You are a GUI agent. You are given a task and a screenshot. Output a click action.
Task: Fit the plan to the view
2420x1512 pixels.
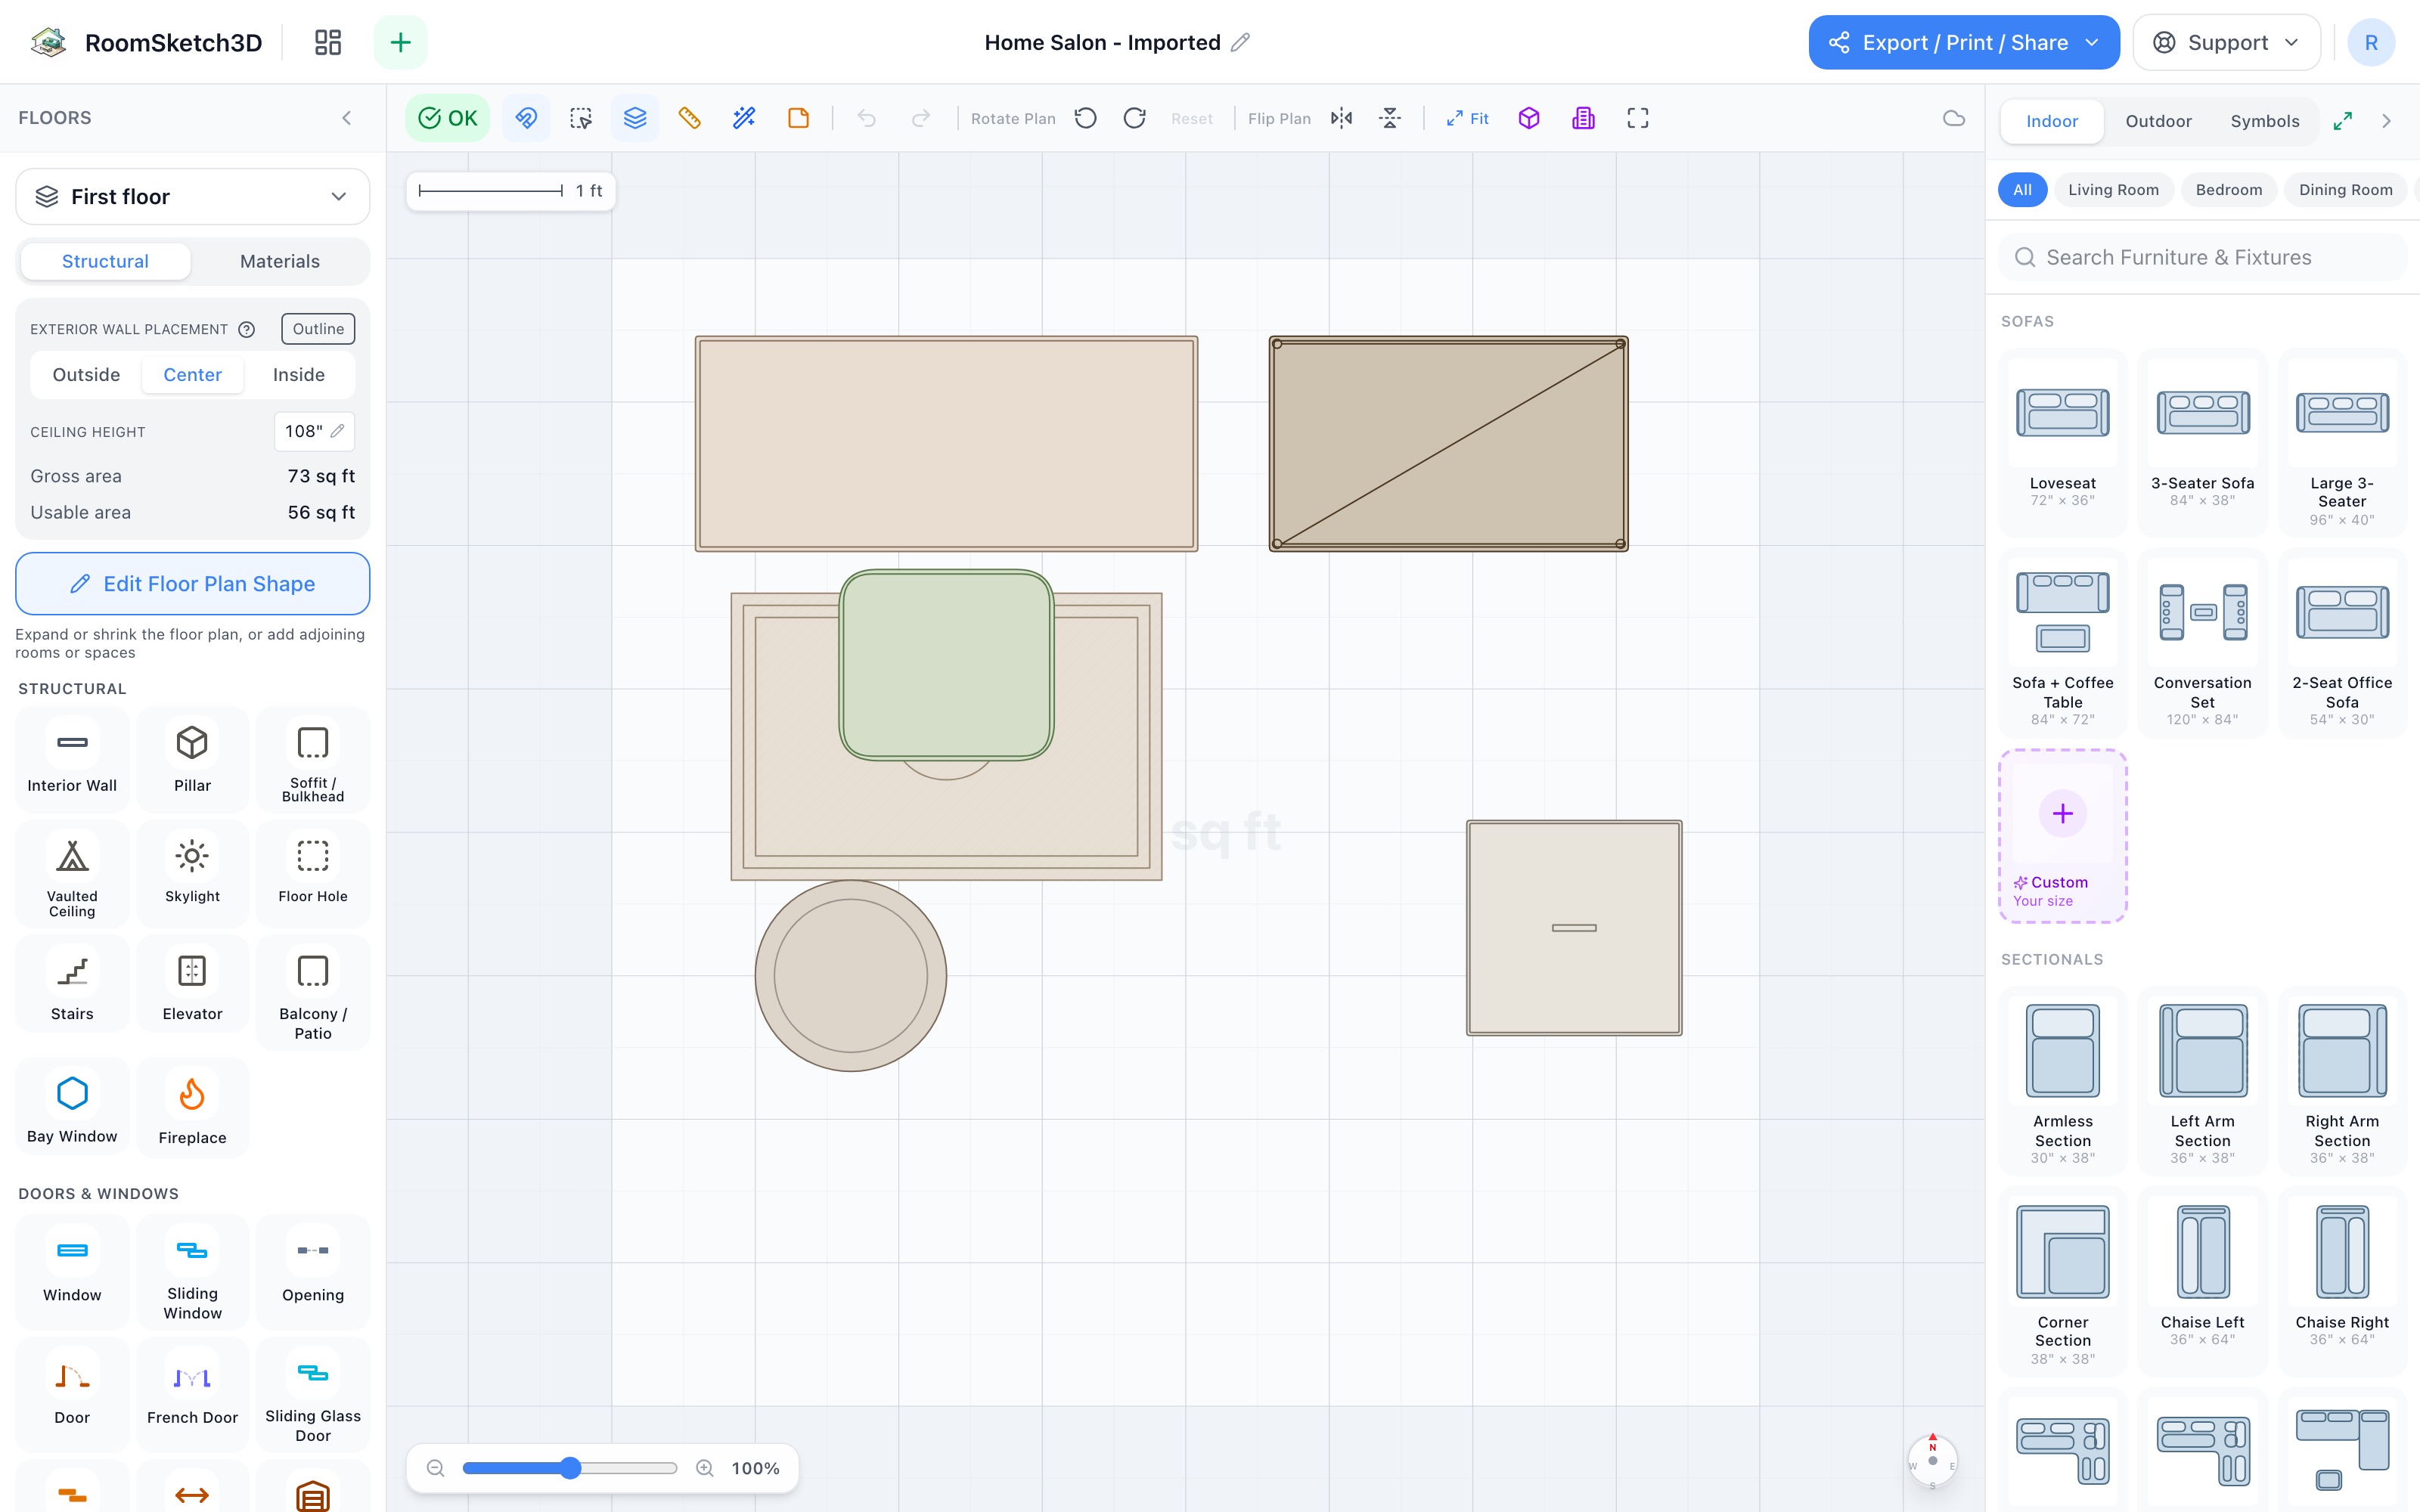[x=1467, y=118]
